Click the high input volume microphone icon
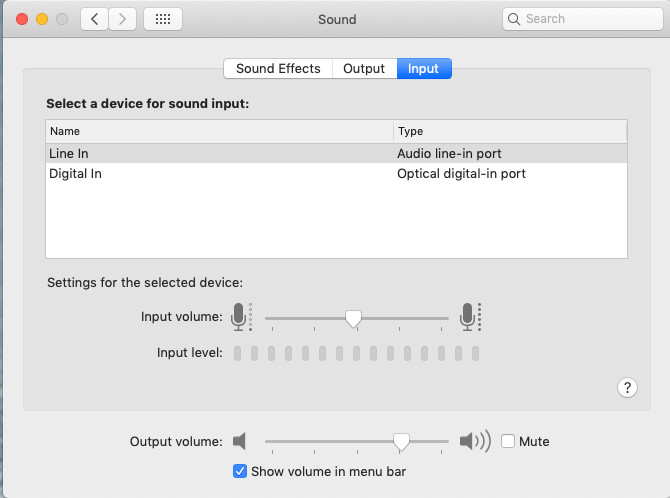The width and height of the screenshot is (670, 498). pos(469,317)
